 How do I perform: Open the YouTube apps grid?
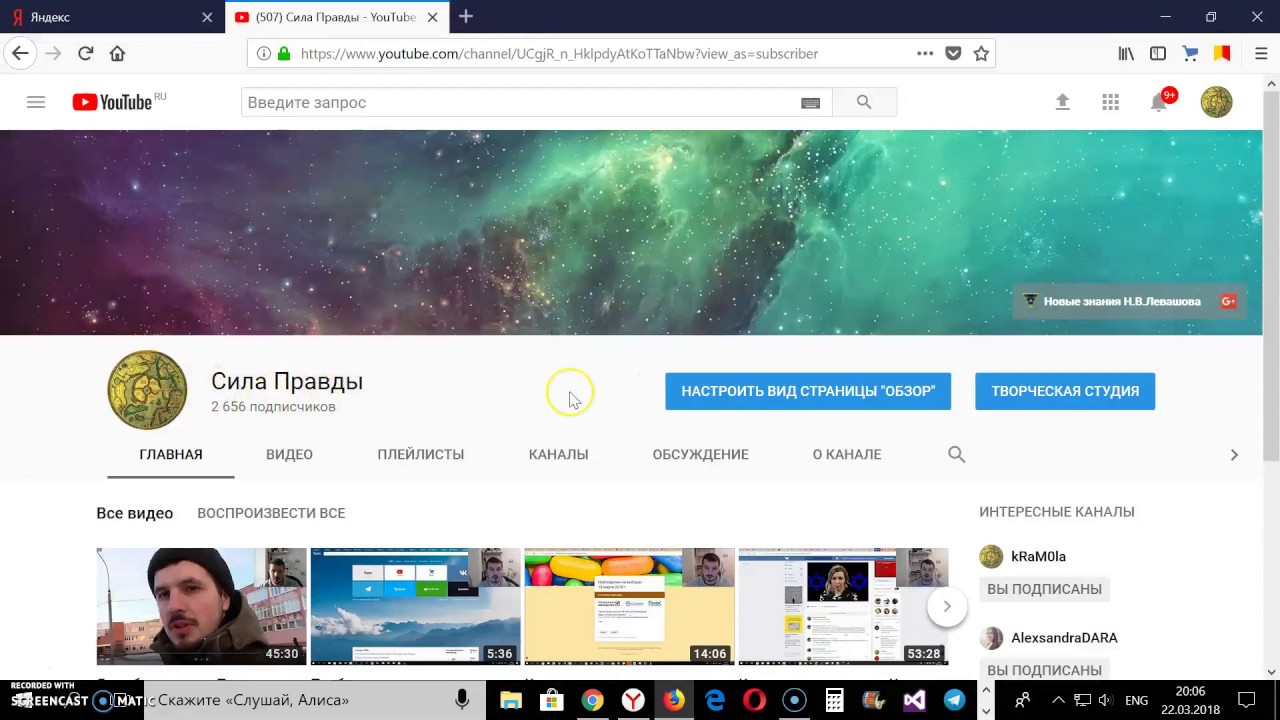1110,102
